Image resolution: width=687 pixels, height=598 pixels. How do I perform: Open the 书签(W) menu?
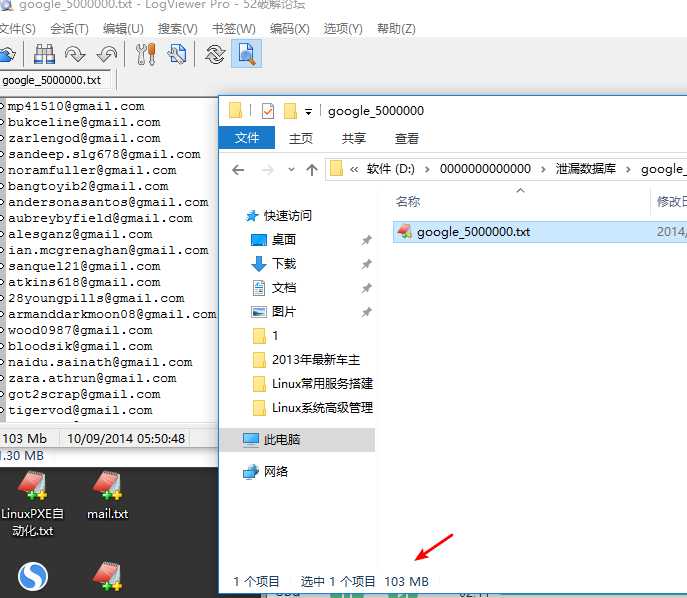(x=234, y=29)
